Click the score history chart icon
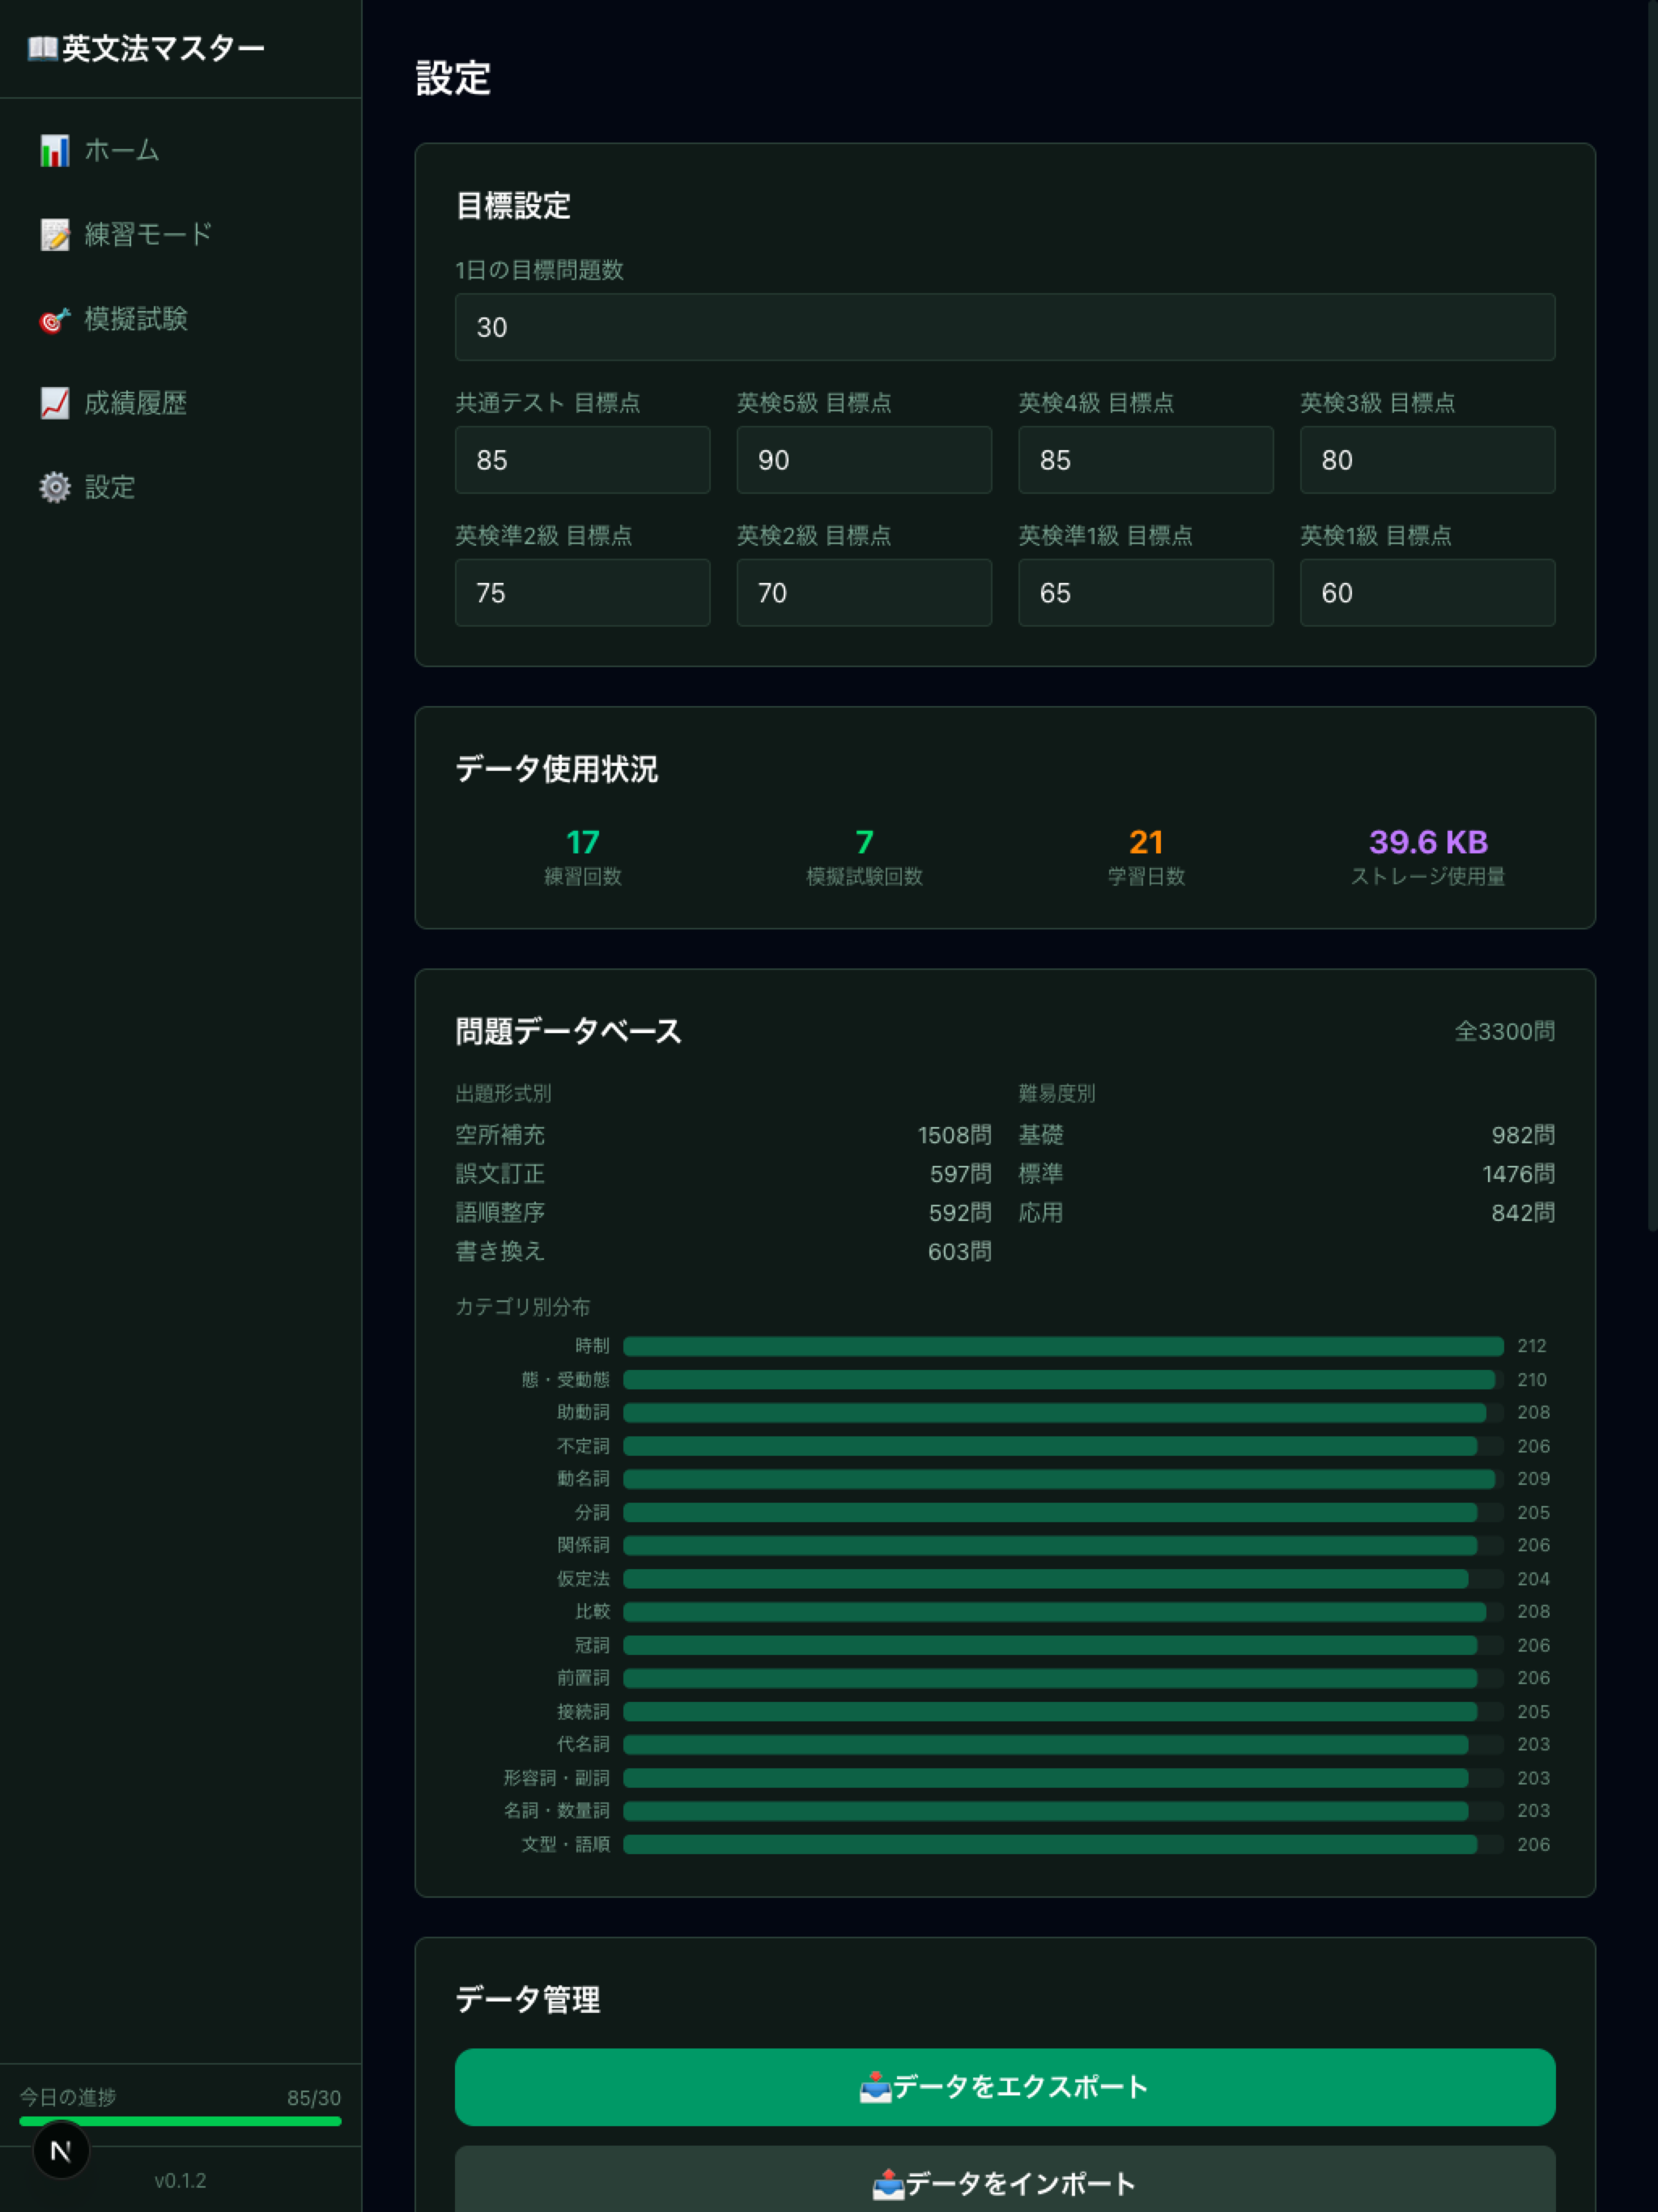1658x2212 pixels. pyautogui.click(x=54, y=403)
